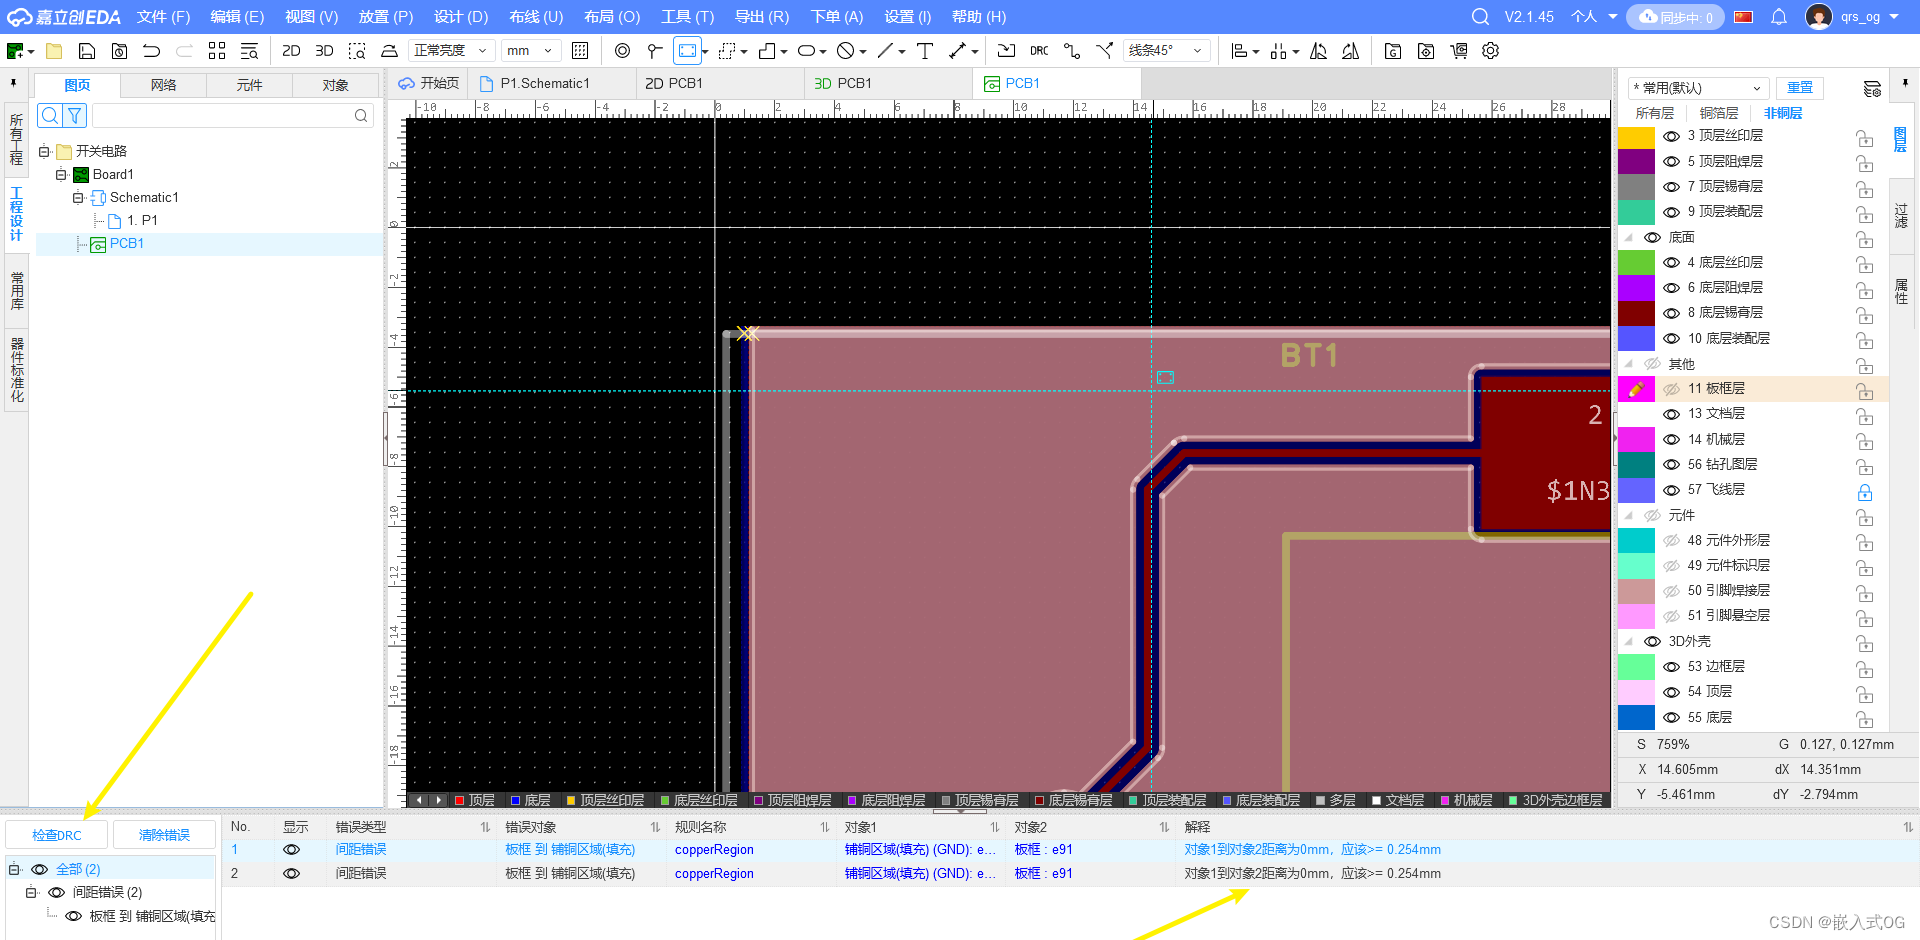Click the search field in the project panel
This screenshot has width=1920, height=940.
tap(232, 116)
